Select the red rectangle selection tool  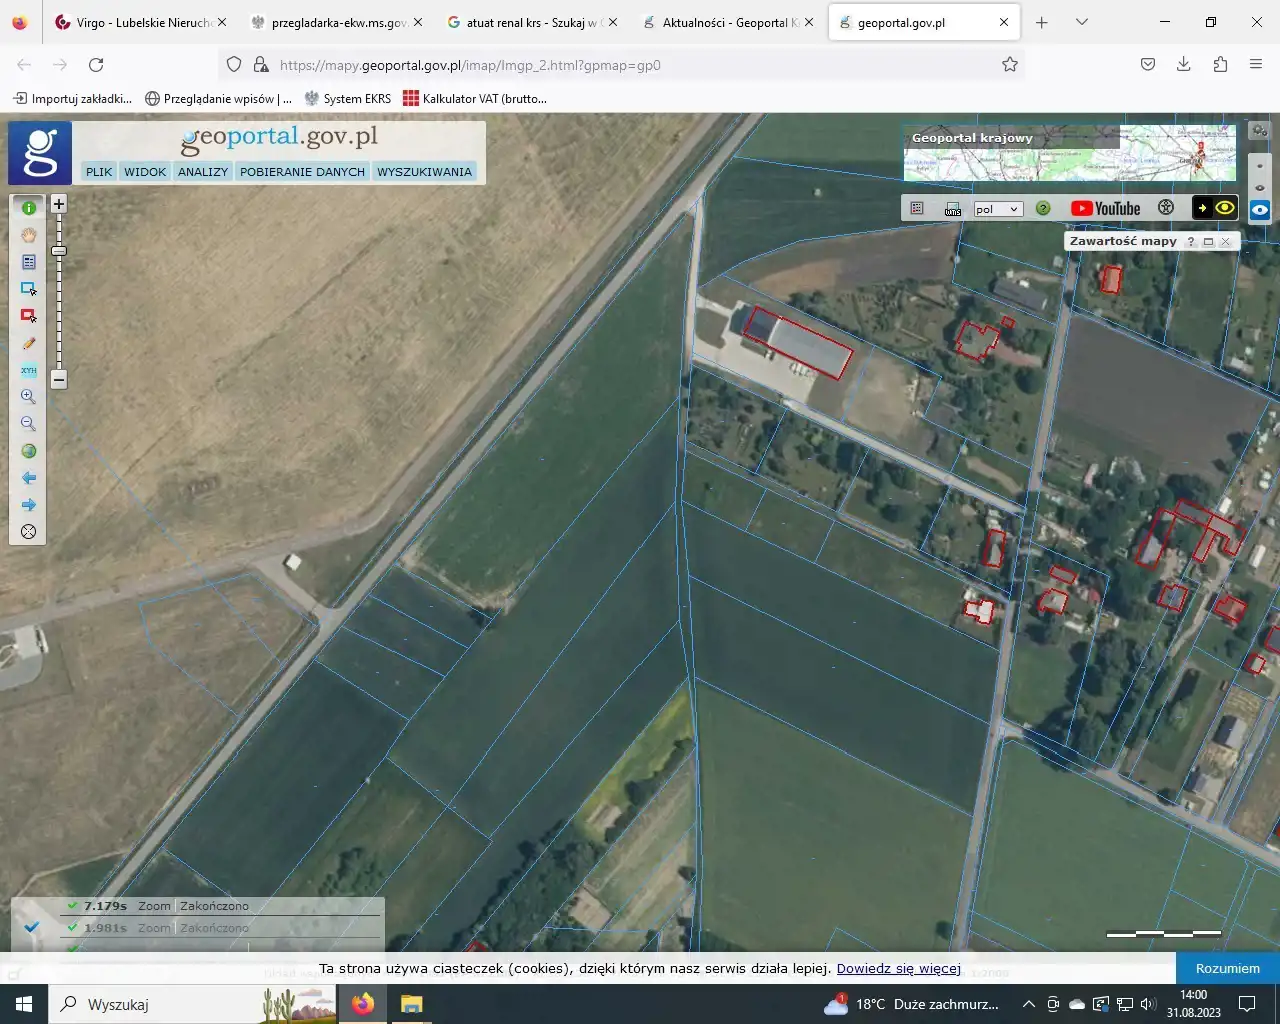29,316
